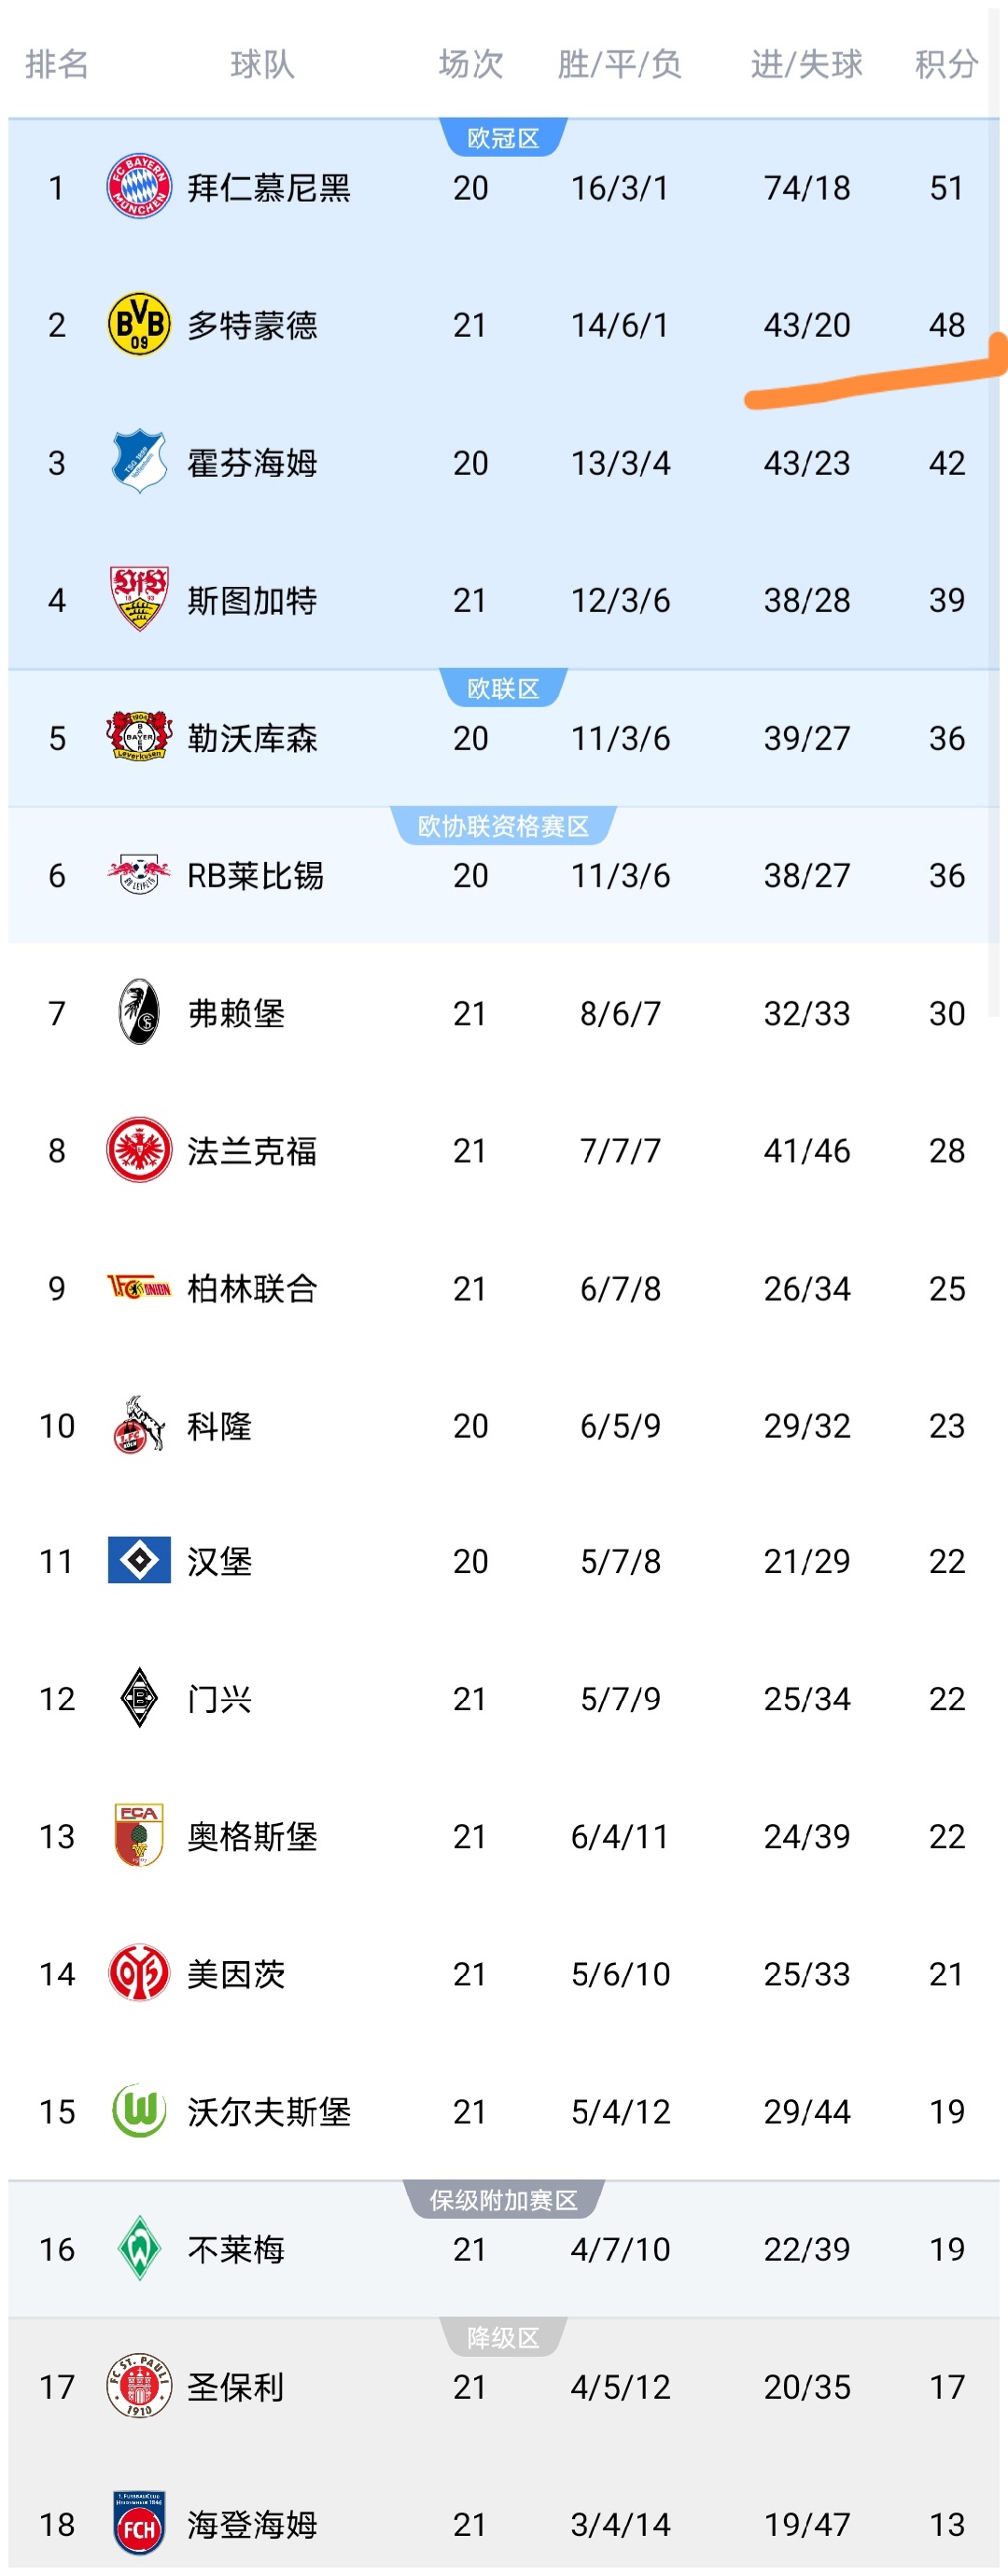Tap the 降级区 zone label
This screenshot has width=1008, height=2576.
tap(503, 2338)
